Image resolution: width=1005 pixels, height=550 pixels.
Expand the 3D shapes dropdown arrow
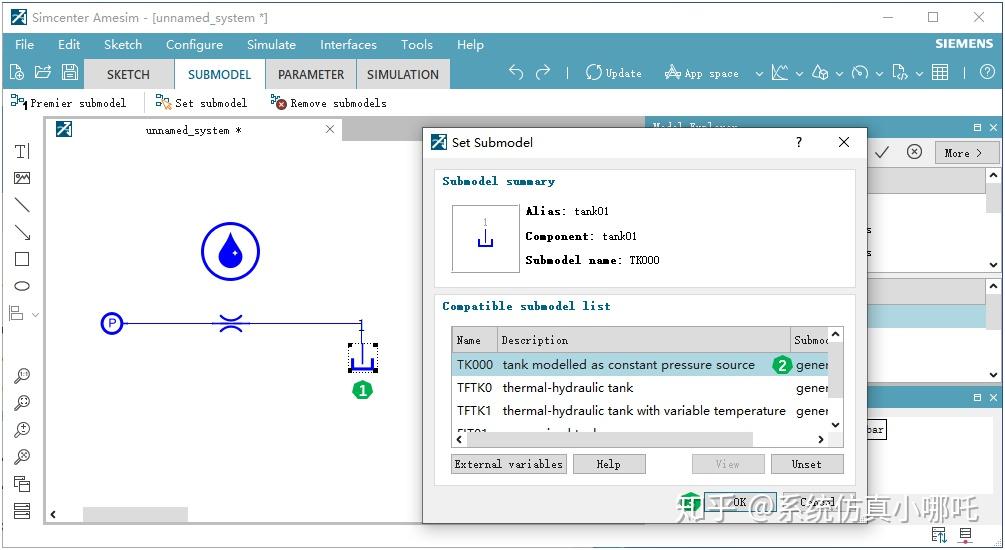pyautogui.click(x=839, y=74)
